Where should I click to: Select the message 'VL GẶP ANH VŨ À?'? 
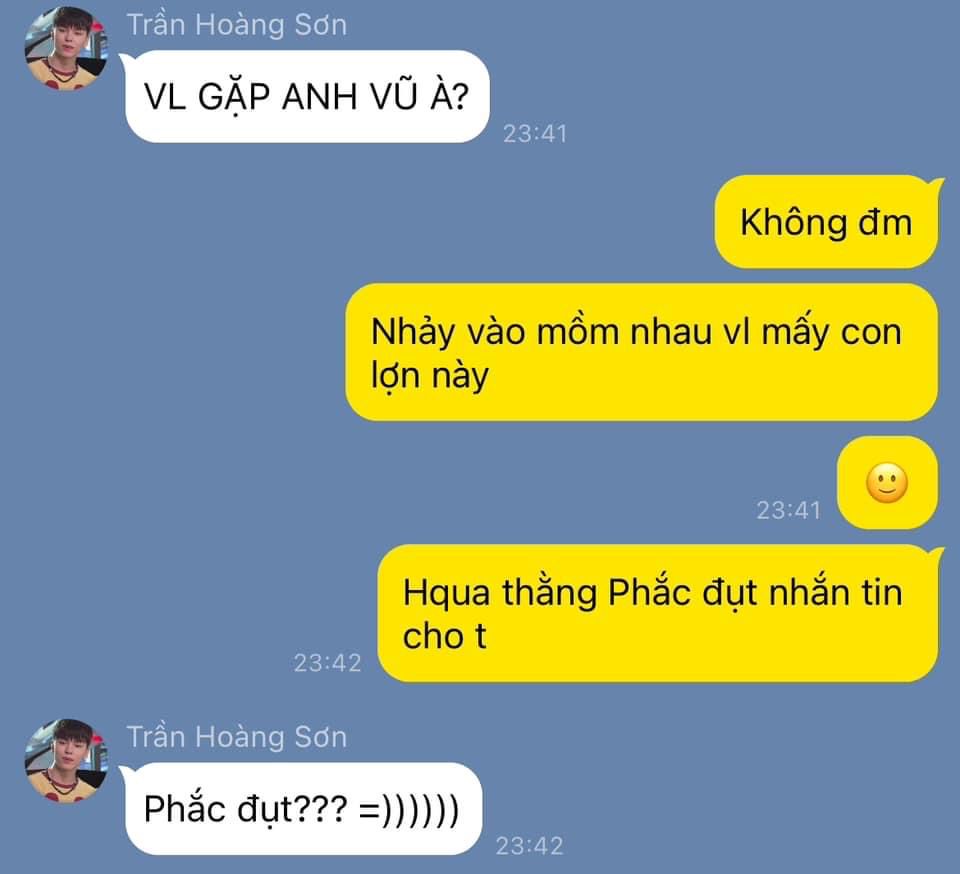click(x=307, y=97)
